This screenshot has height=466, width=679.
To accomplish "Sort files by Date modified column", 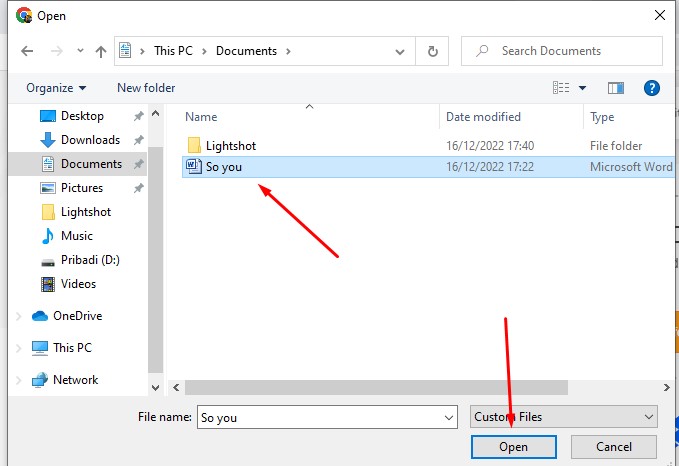I will [x=483, y=117].
